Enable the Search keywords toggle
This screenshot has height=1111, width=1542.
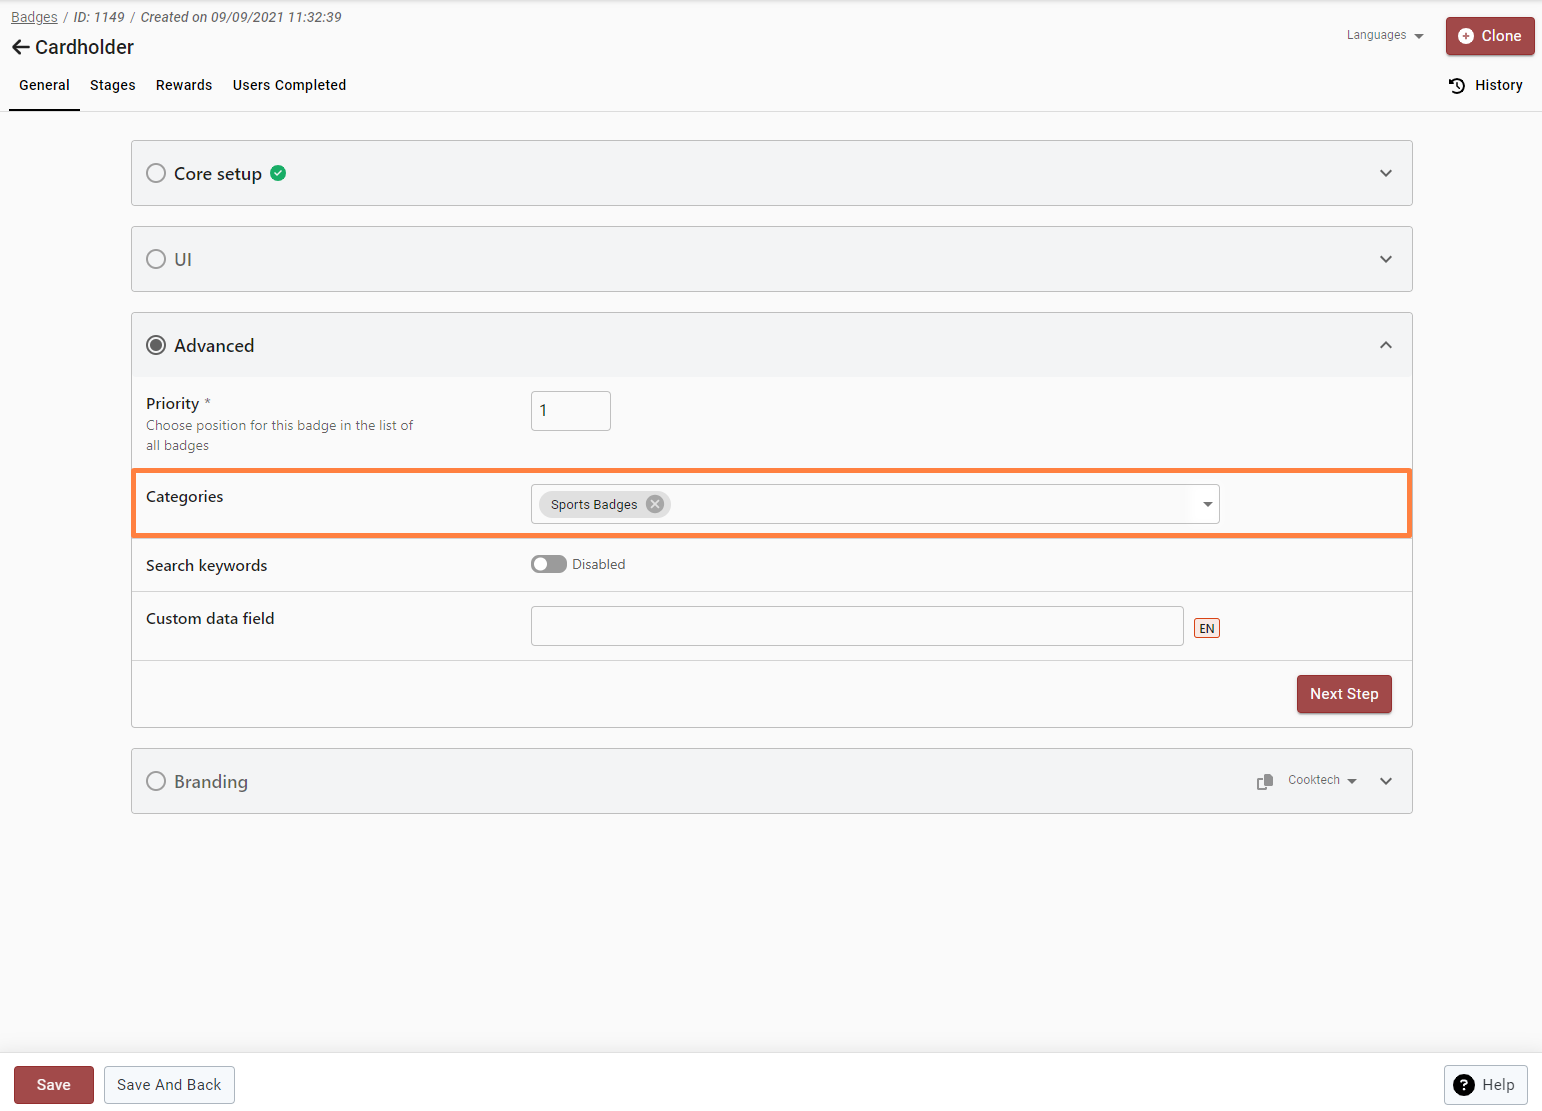click(x=548, y=564)
